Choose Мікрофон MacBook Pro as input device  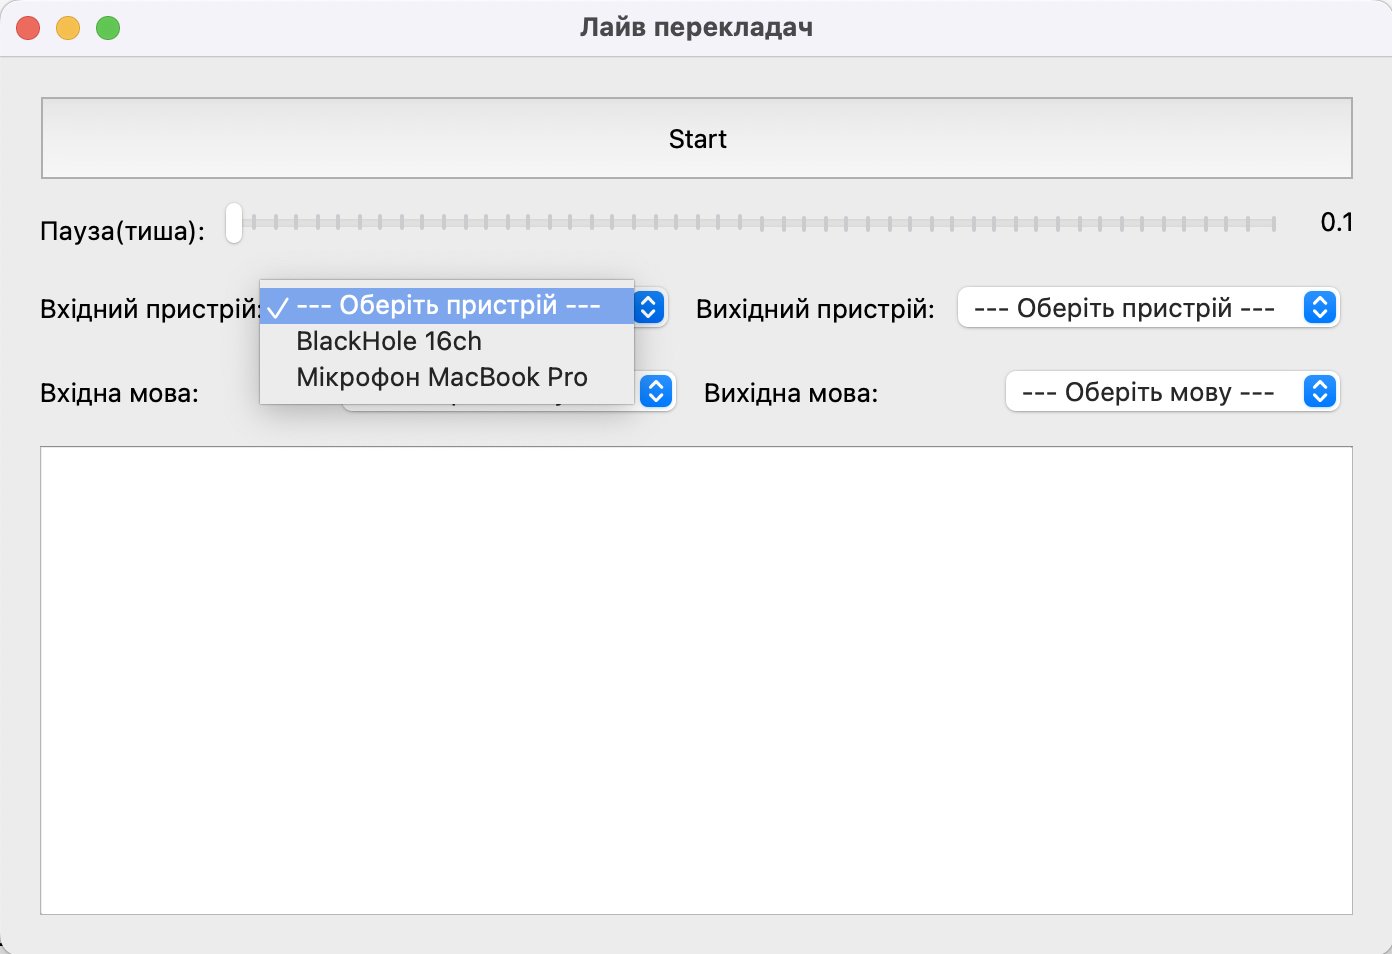[442, 377]
